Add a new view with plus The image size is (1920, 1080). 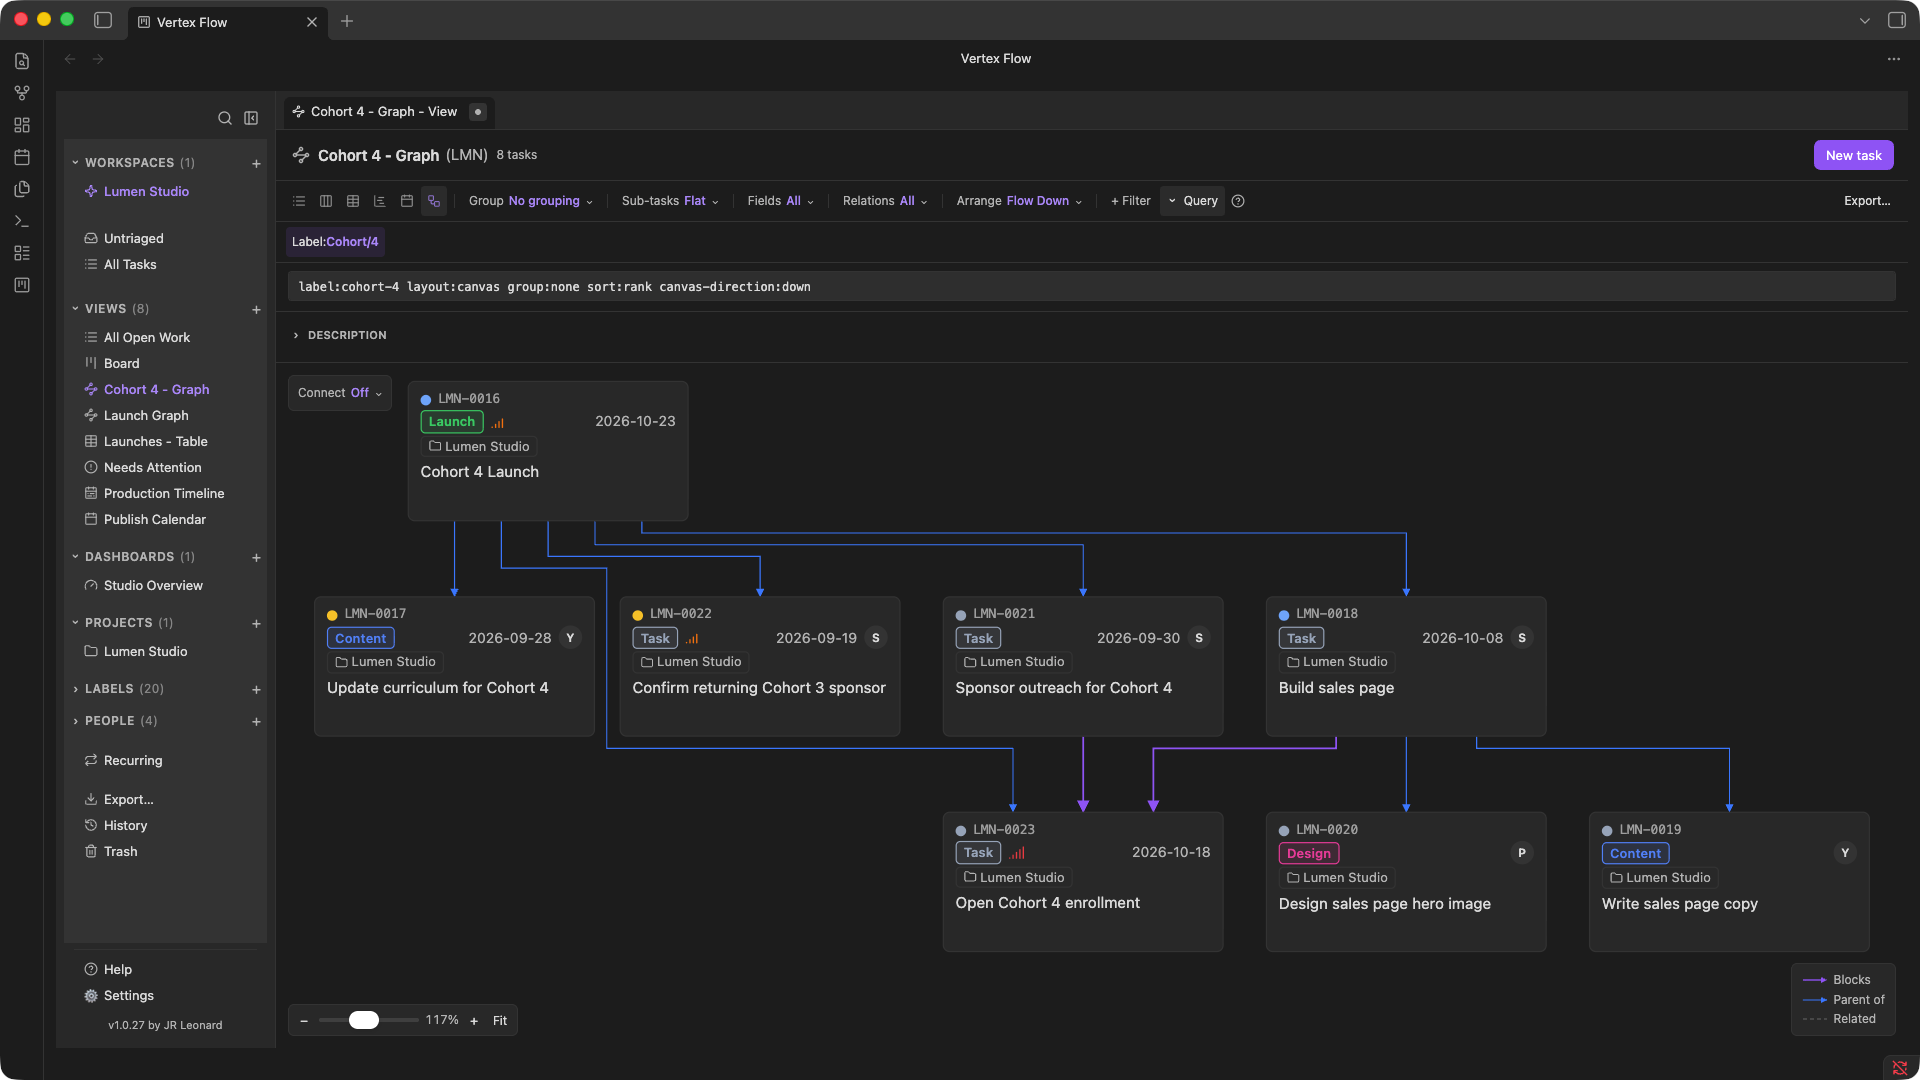point(256,310)
